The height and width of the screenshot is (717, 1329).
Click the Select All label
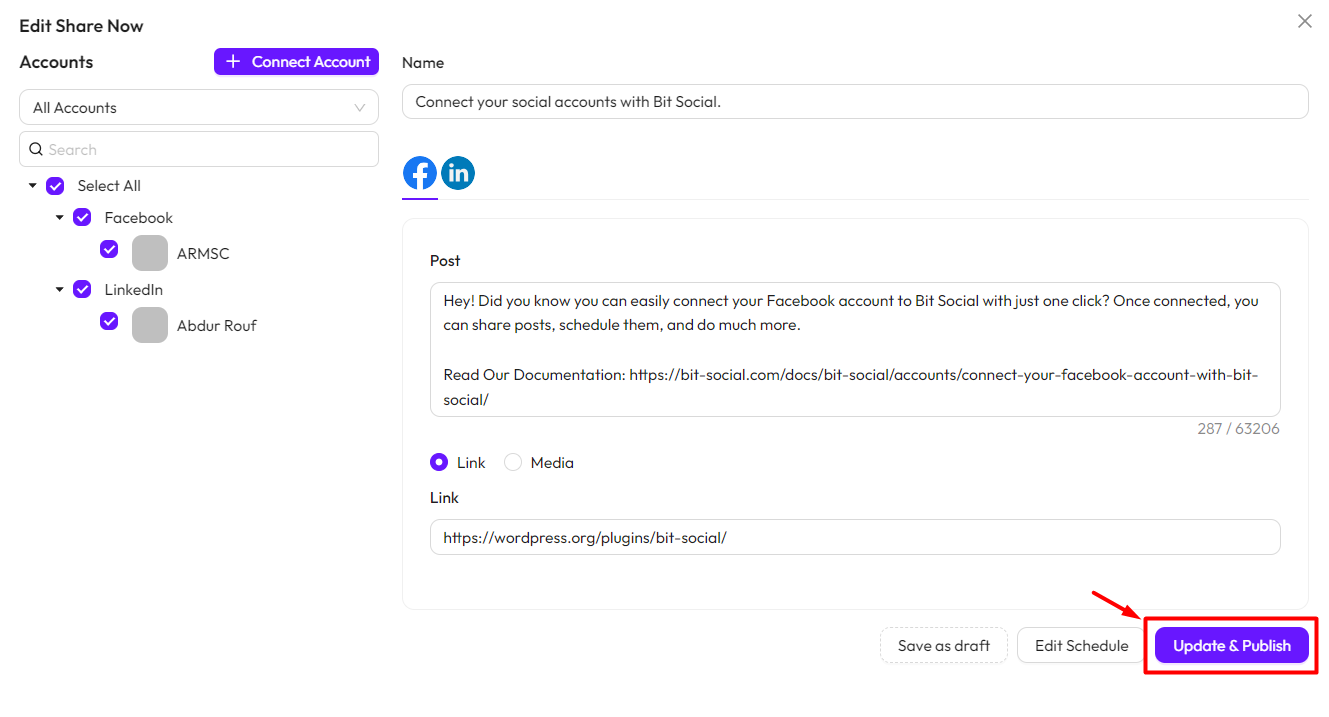point(109,186)
